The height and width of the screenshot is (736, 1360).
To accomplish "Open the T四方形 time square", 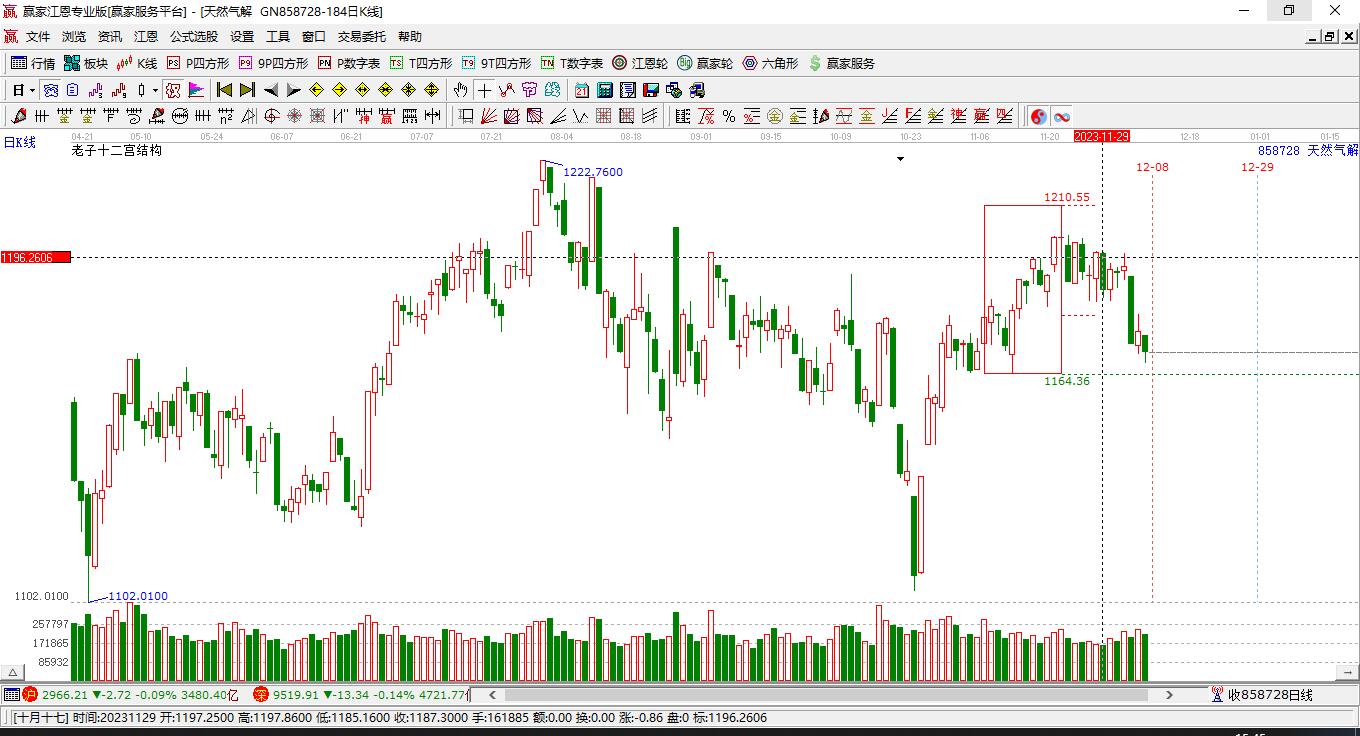I will [x=421, y=63].
